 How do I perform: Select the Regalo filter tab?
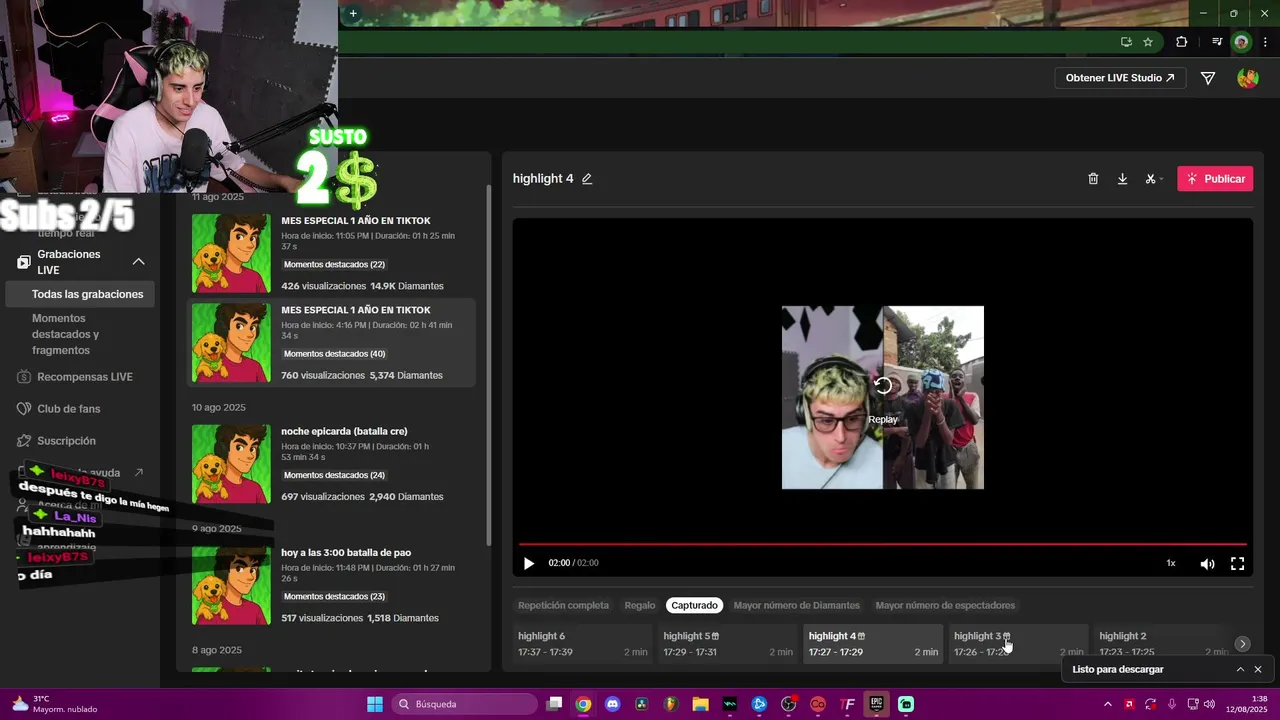click(x=640, y=605)
